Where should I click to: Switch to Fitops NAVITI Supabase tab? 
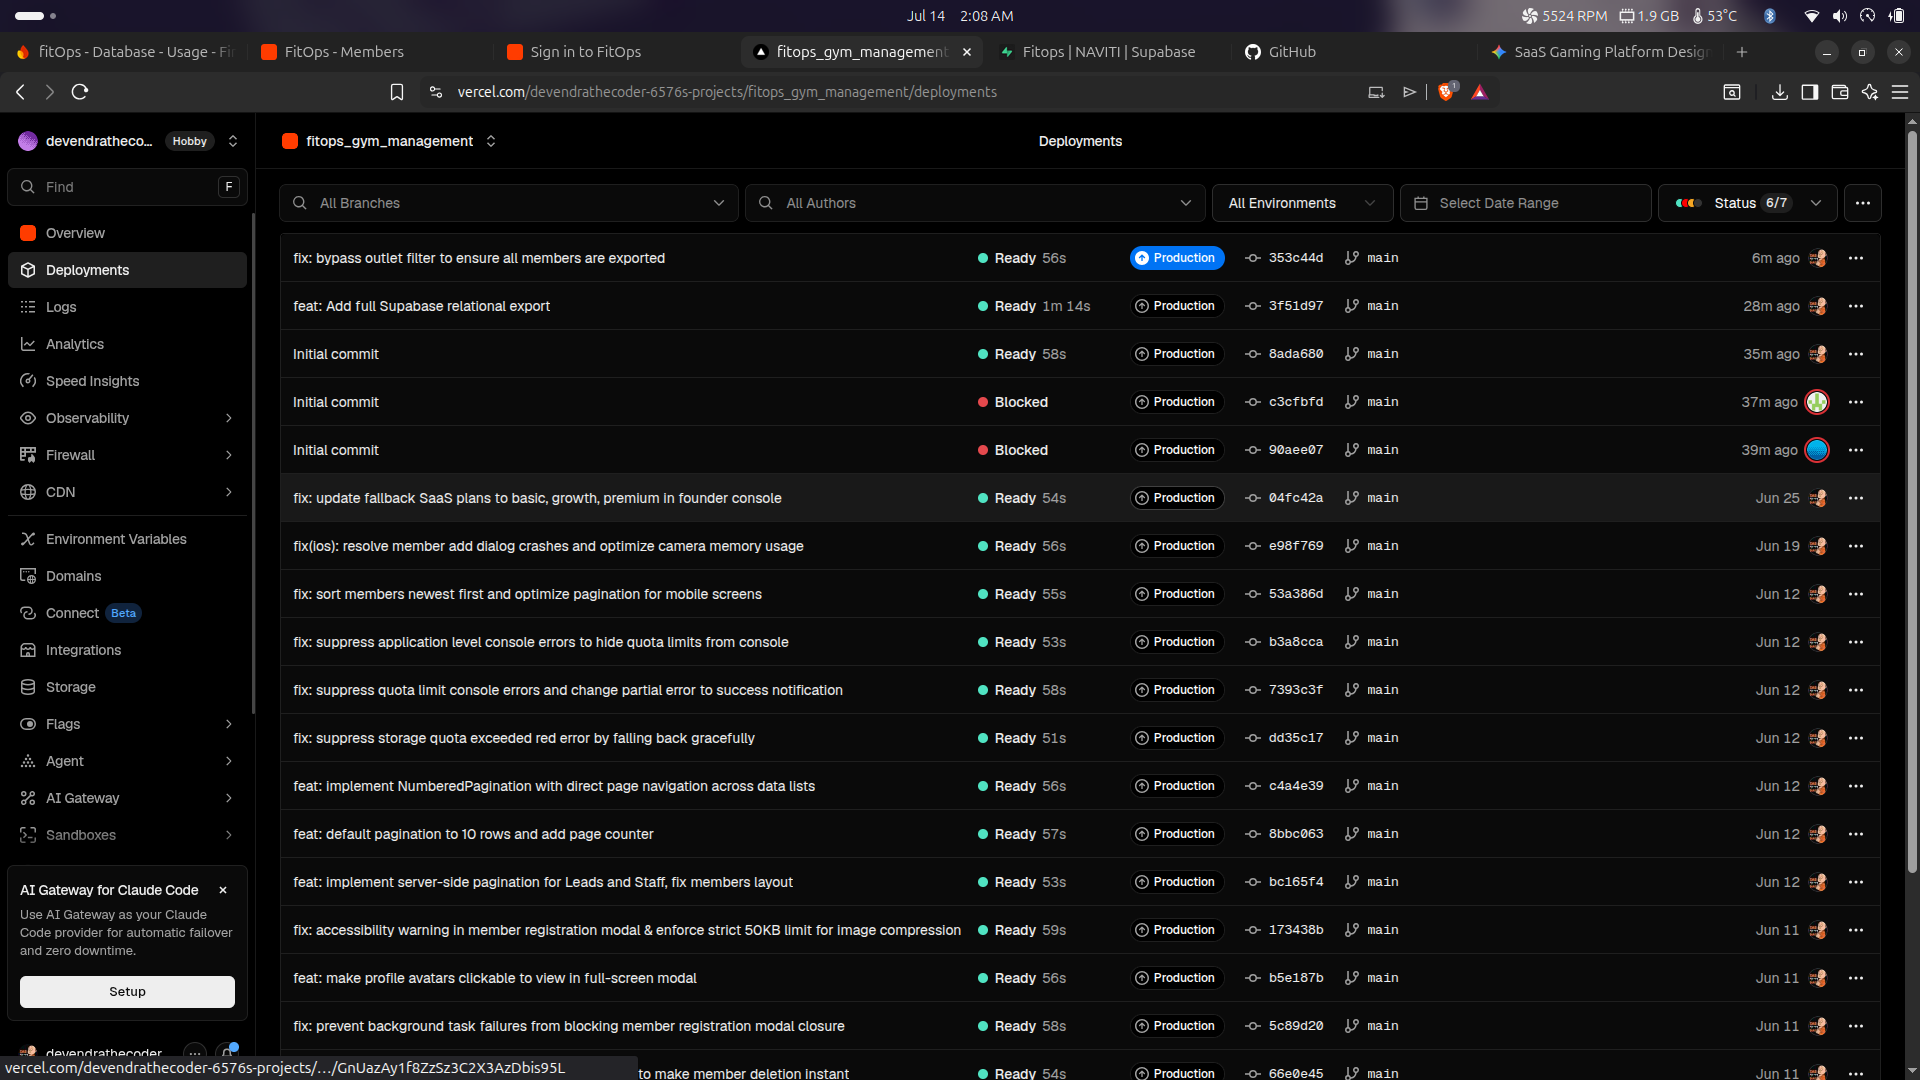tap(1108, 52)
